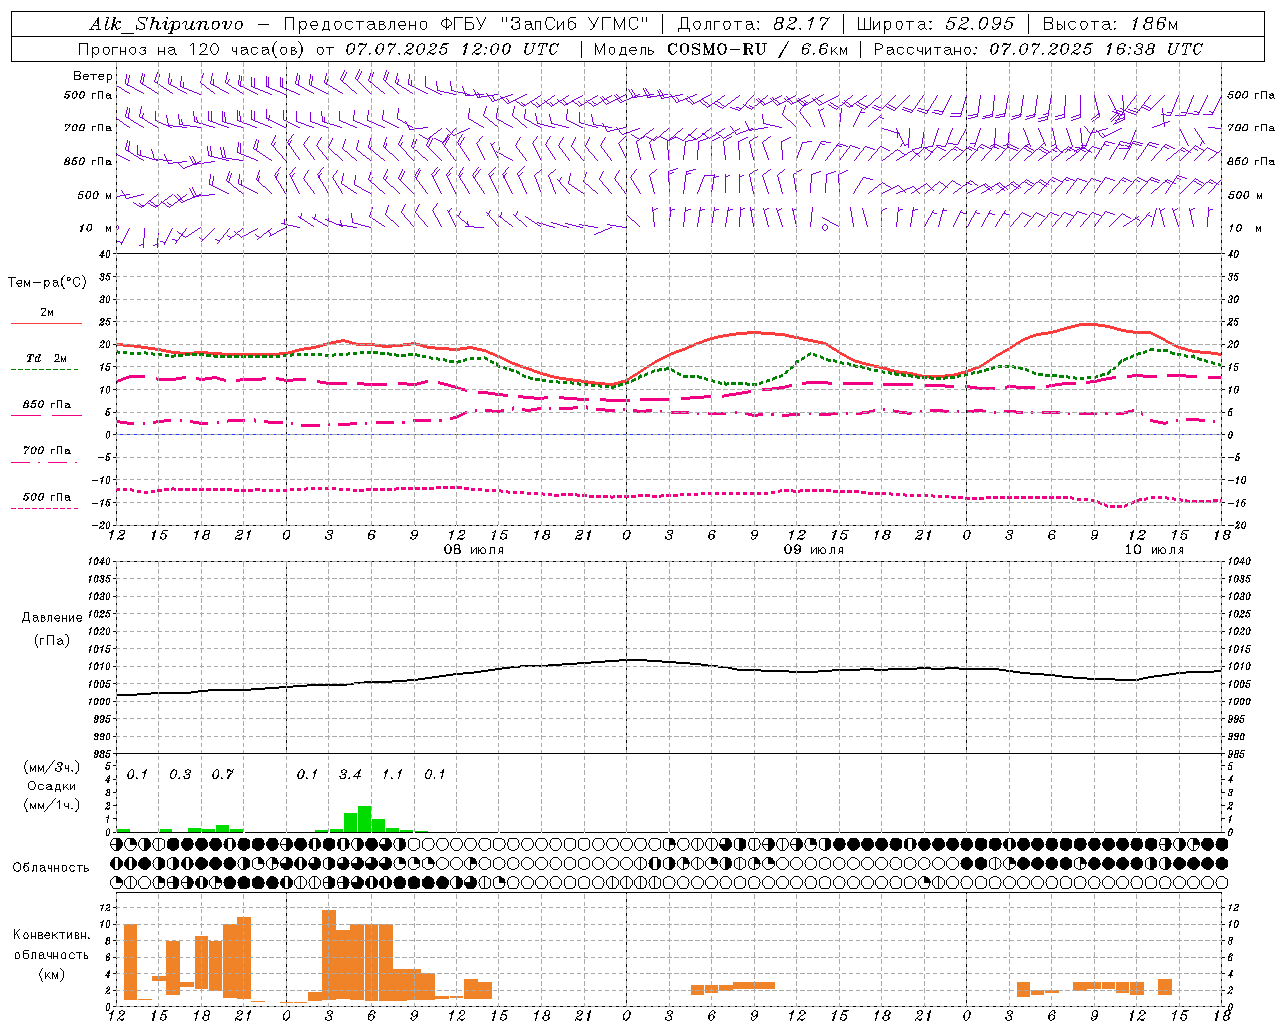Click the 10 м label on left wind axis
Image resolution: width=1280 pixels, height=1024 pixels.
pos(96,228)
